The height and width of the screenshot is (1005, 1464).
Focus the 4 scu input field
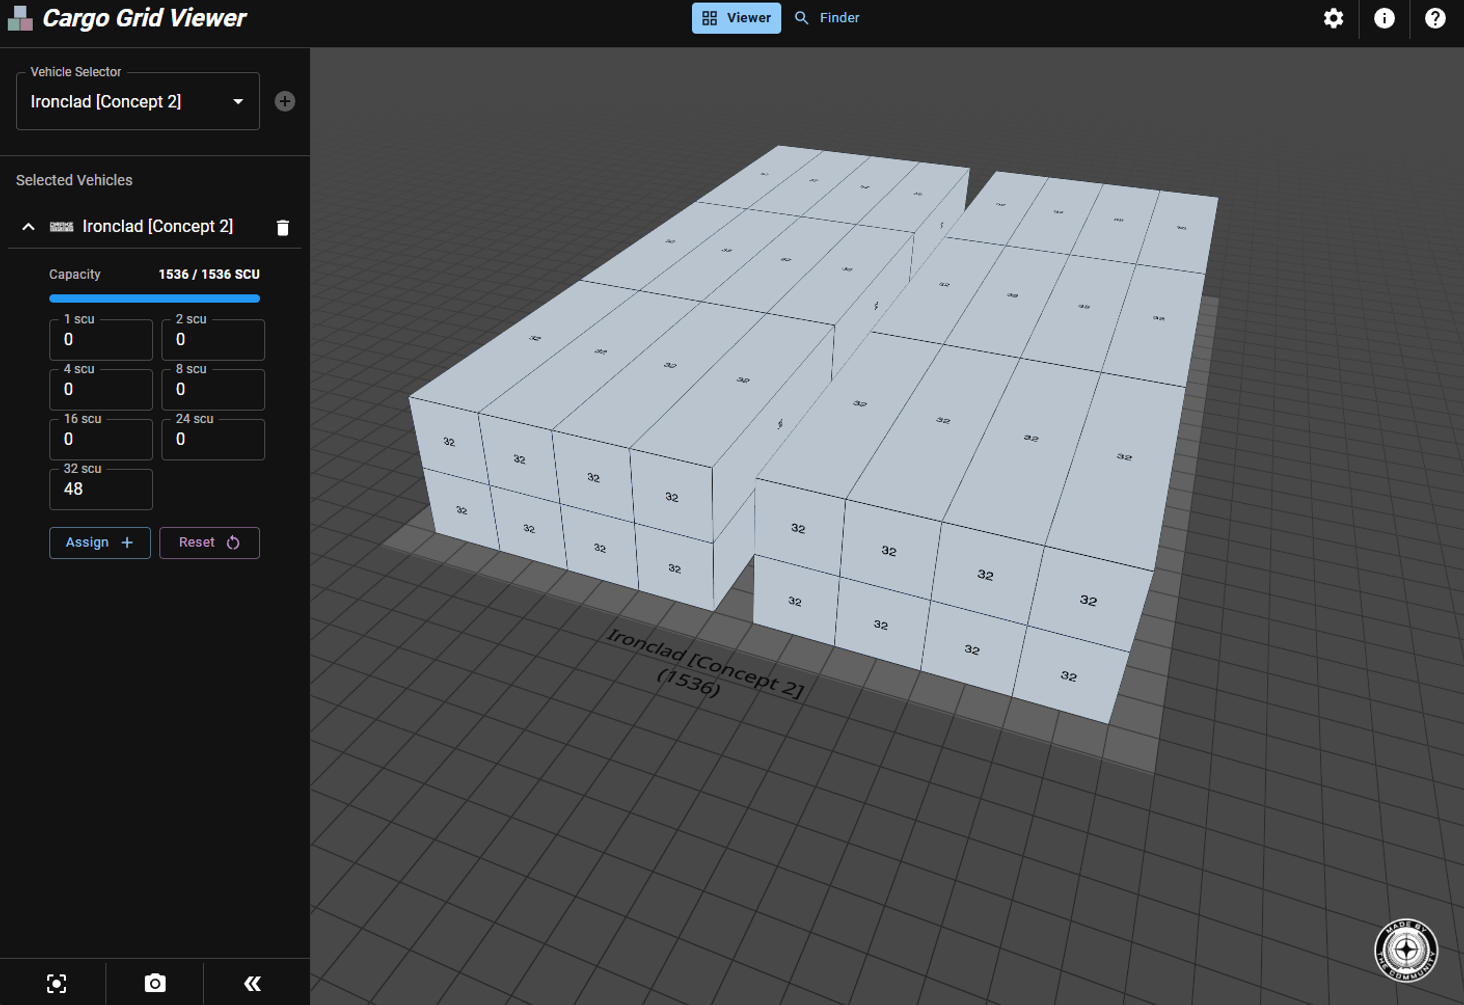coord(101,389)
